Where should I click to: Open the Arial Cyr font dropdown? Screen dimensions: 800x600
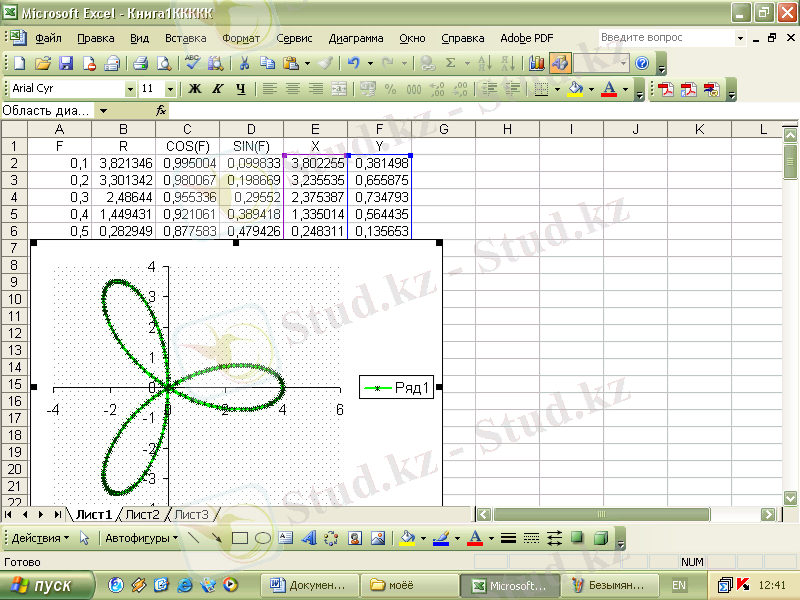tap(130, 89)
